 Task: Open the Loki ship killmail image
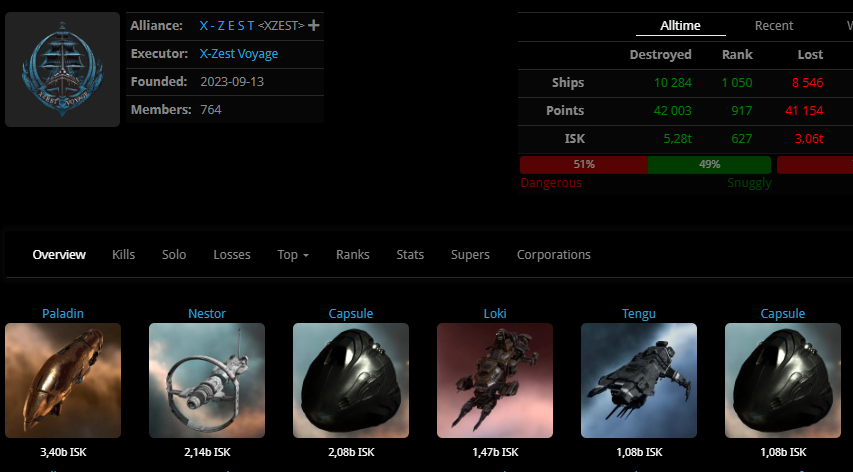[x=495, y=380]
